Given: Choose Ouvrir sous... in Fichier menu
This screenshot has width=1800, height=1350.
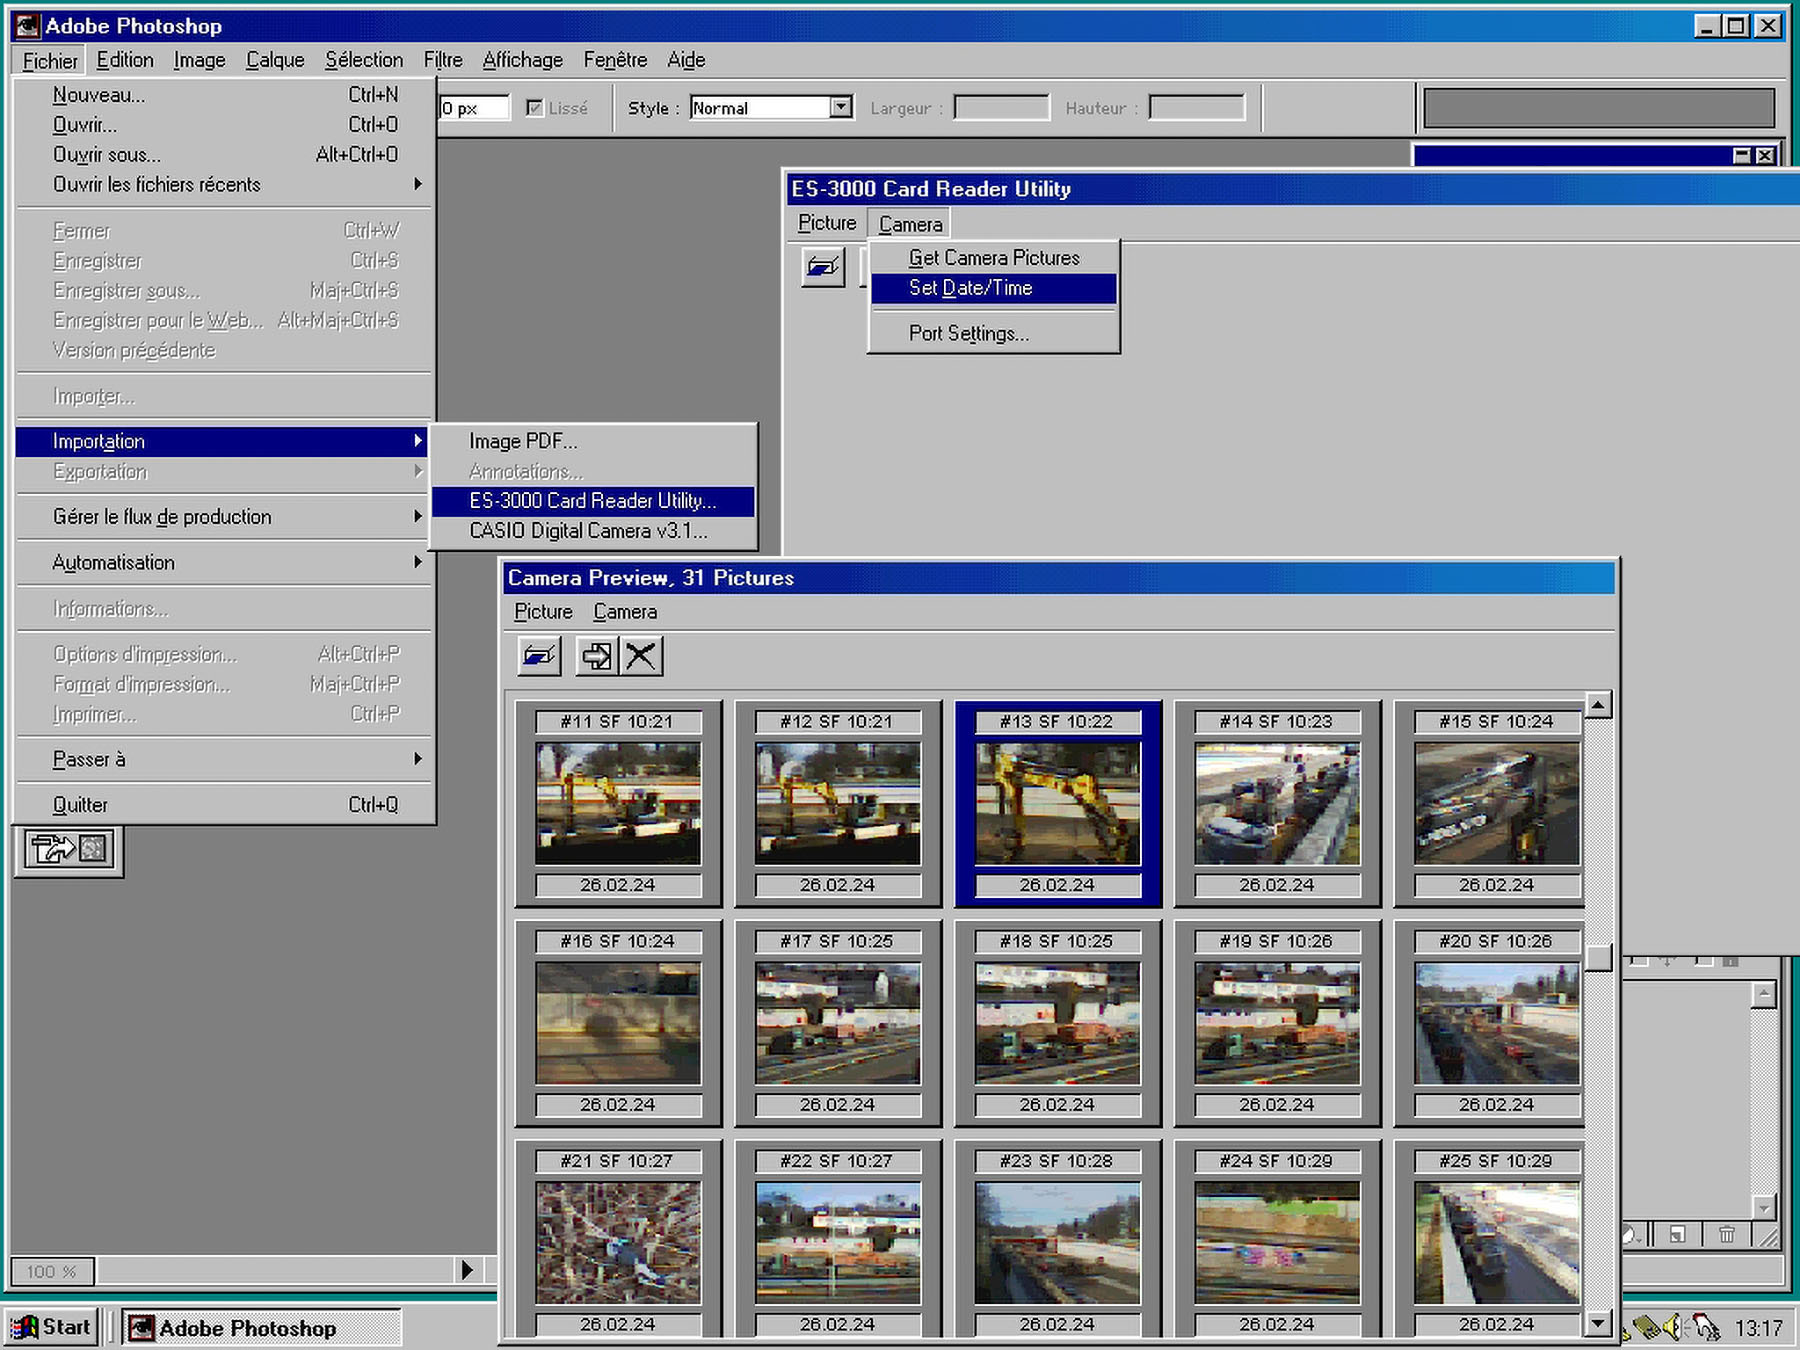Looking at the screenshot, I should [x=224, y=155].
